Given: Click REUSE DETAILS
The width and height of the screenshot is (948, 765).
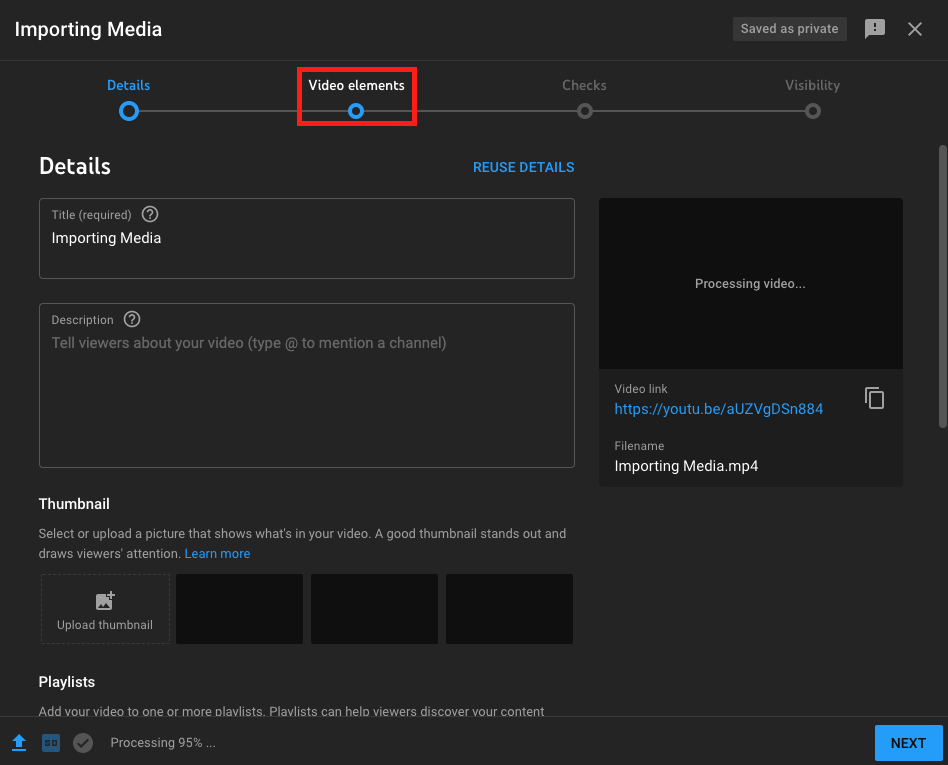Looking at the screenshot, I should tap(524, 168).
